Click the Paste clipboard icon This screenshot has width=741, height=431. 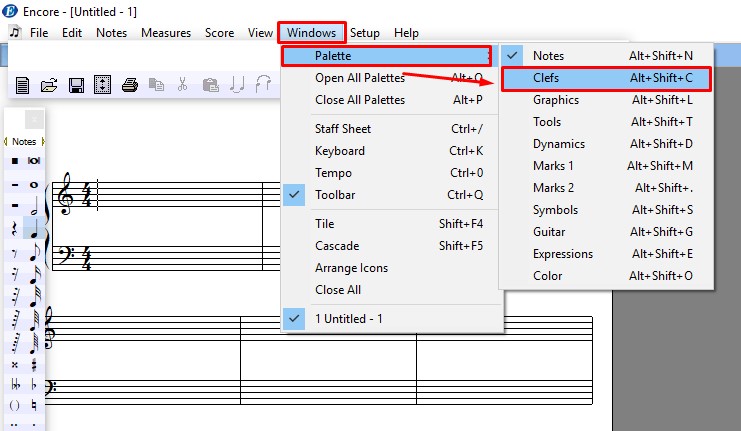point(210,85)
